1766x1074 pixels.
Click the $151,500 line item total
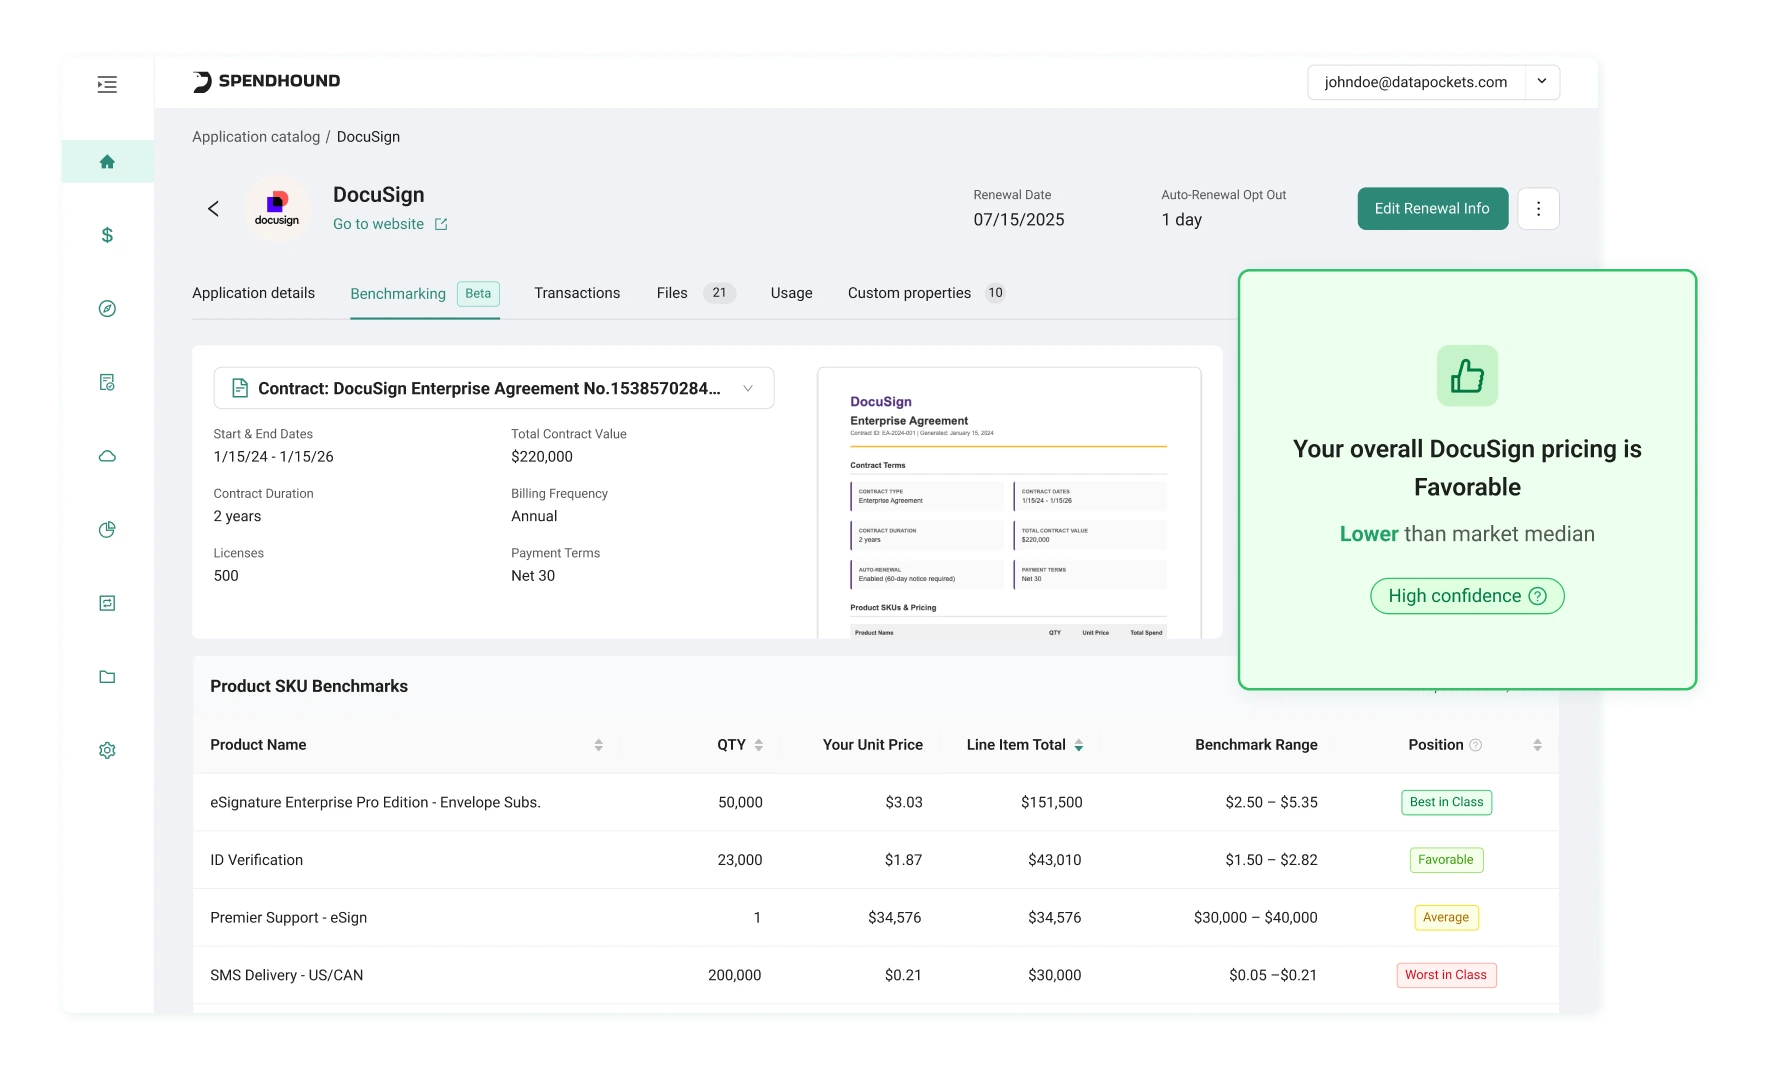[1051, 802]
